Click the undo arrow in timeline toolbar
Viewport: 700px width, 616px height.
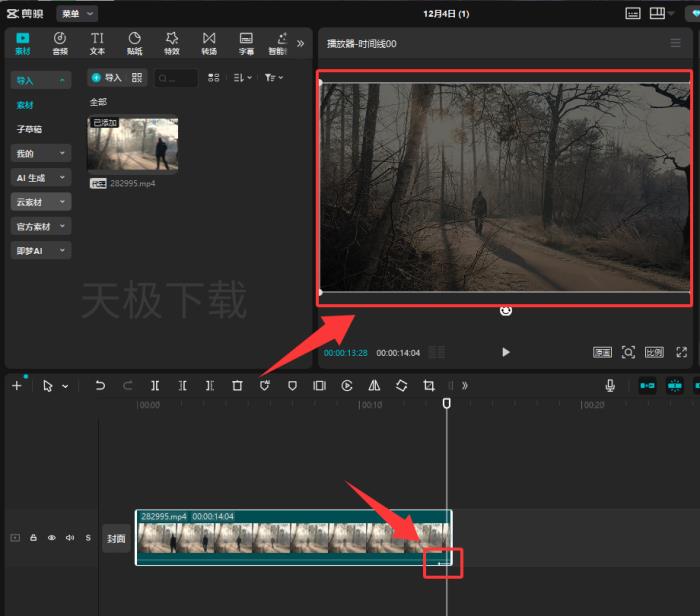point(100,385)
